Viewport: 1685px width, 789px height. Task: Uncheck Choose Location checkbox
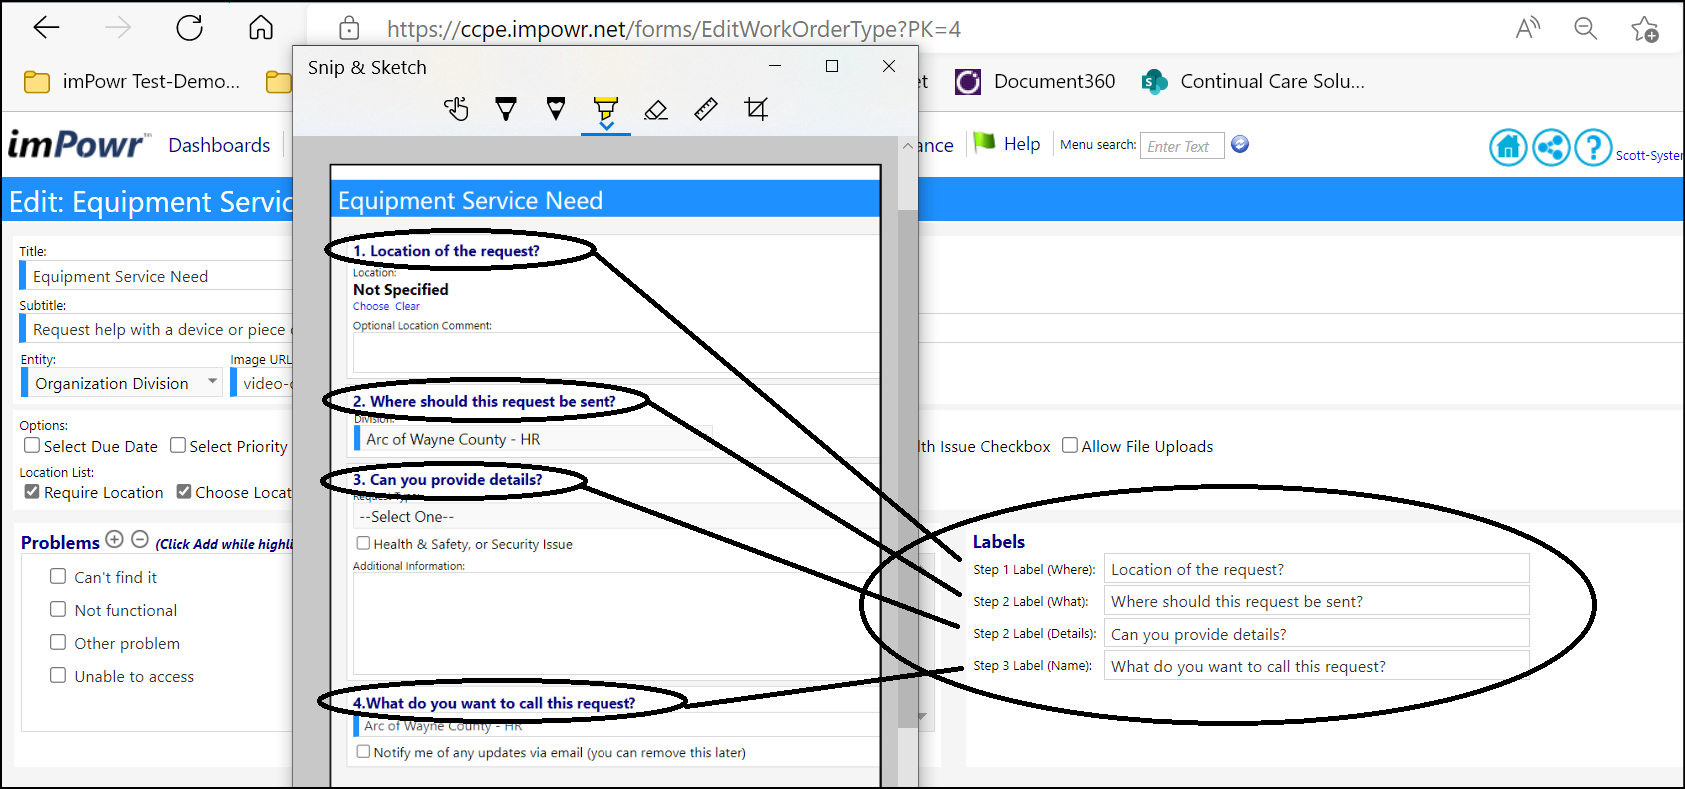[x=184, y=491]
